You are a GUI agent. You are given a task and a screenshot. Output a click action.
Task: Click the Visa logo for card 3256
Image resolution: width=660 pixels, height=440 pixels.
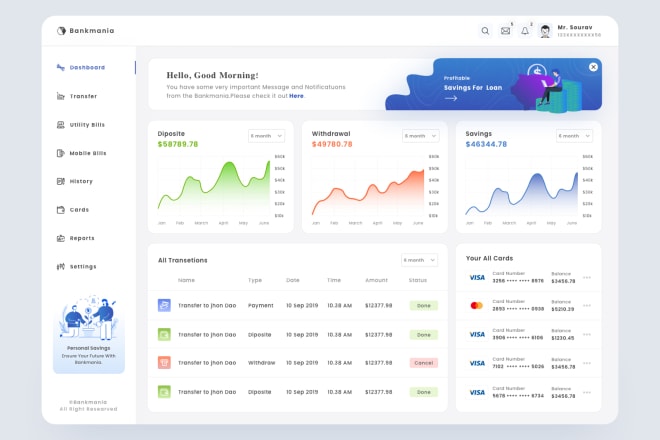coord(477,277)
